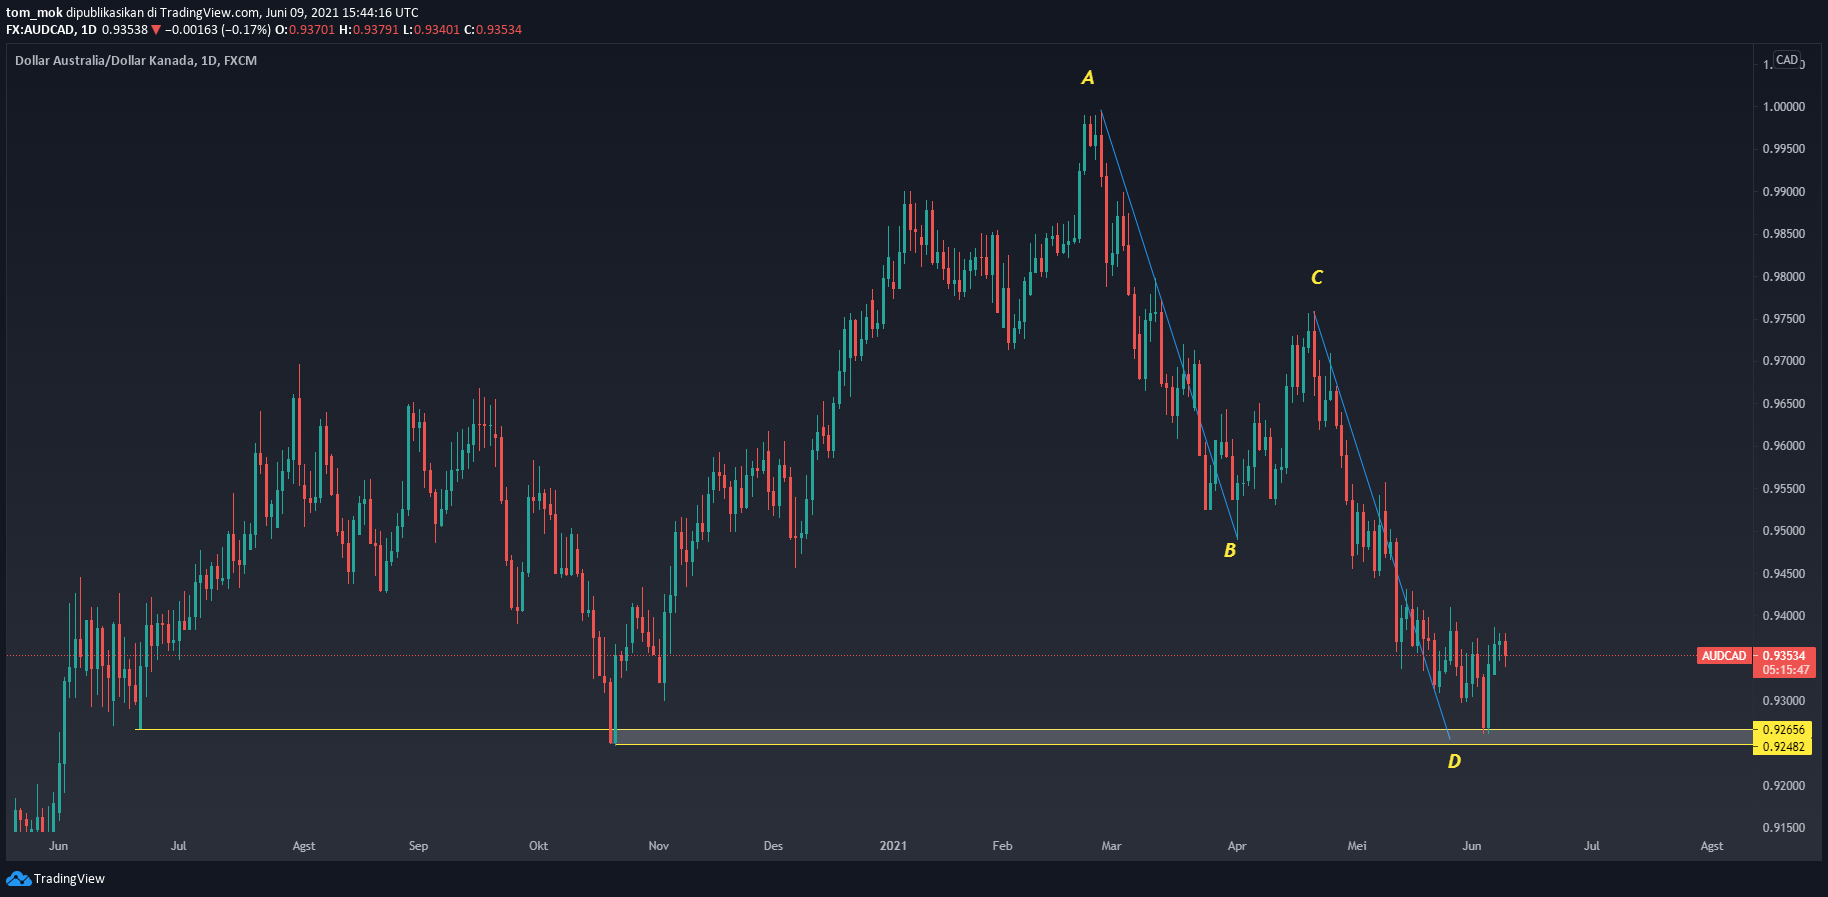Click the Sep label on time axis
This screenshot has width=1828, height=897.
(x=418, y=846)
